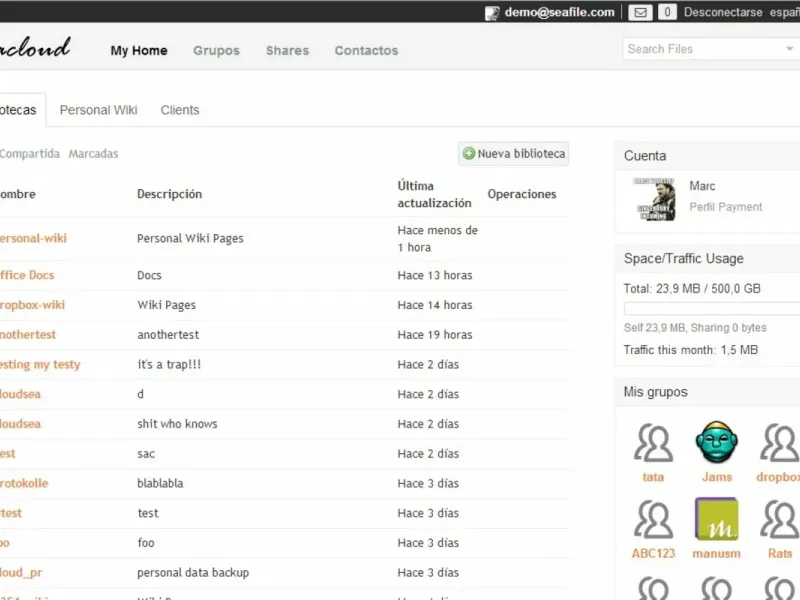Viewport: 800px width, 600px height.
Task: Click the 'Personal Wiki Pages' description cell
Action: 190,238
